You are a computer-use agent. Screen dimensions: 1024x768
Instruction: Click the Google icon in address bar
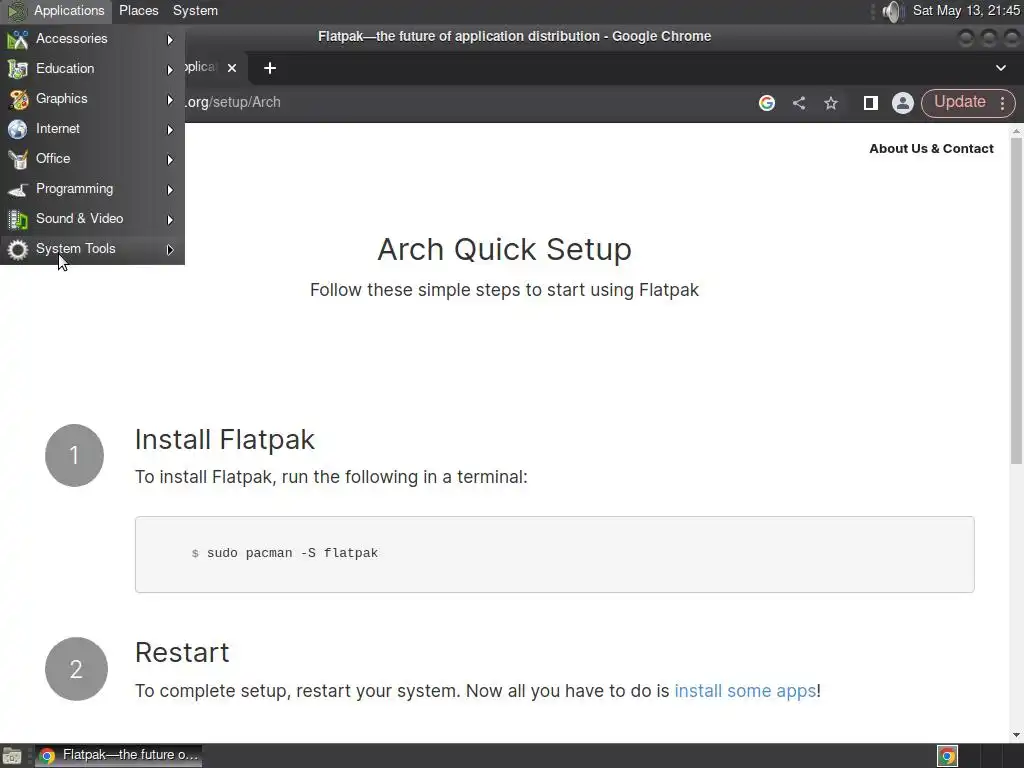tap(767, 103)
